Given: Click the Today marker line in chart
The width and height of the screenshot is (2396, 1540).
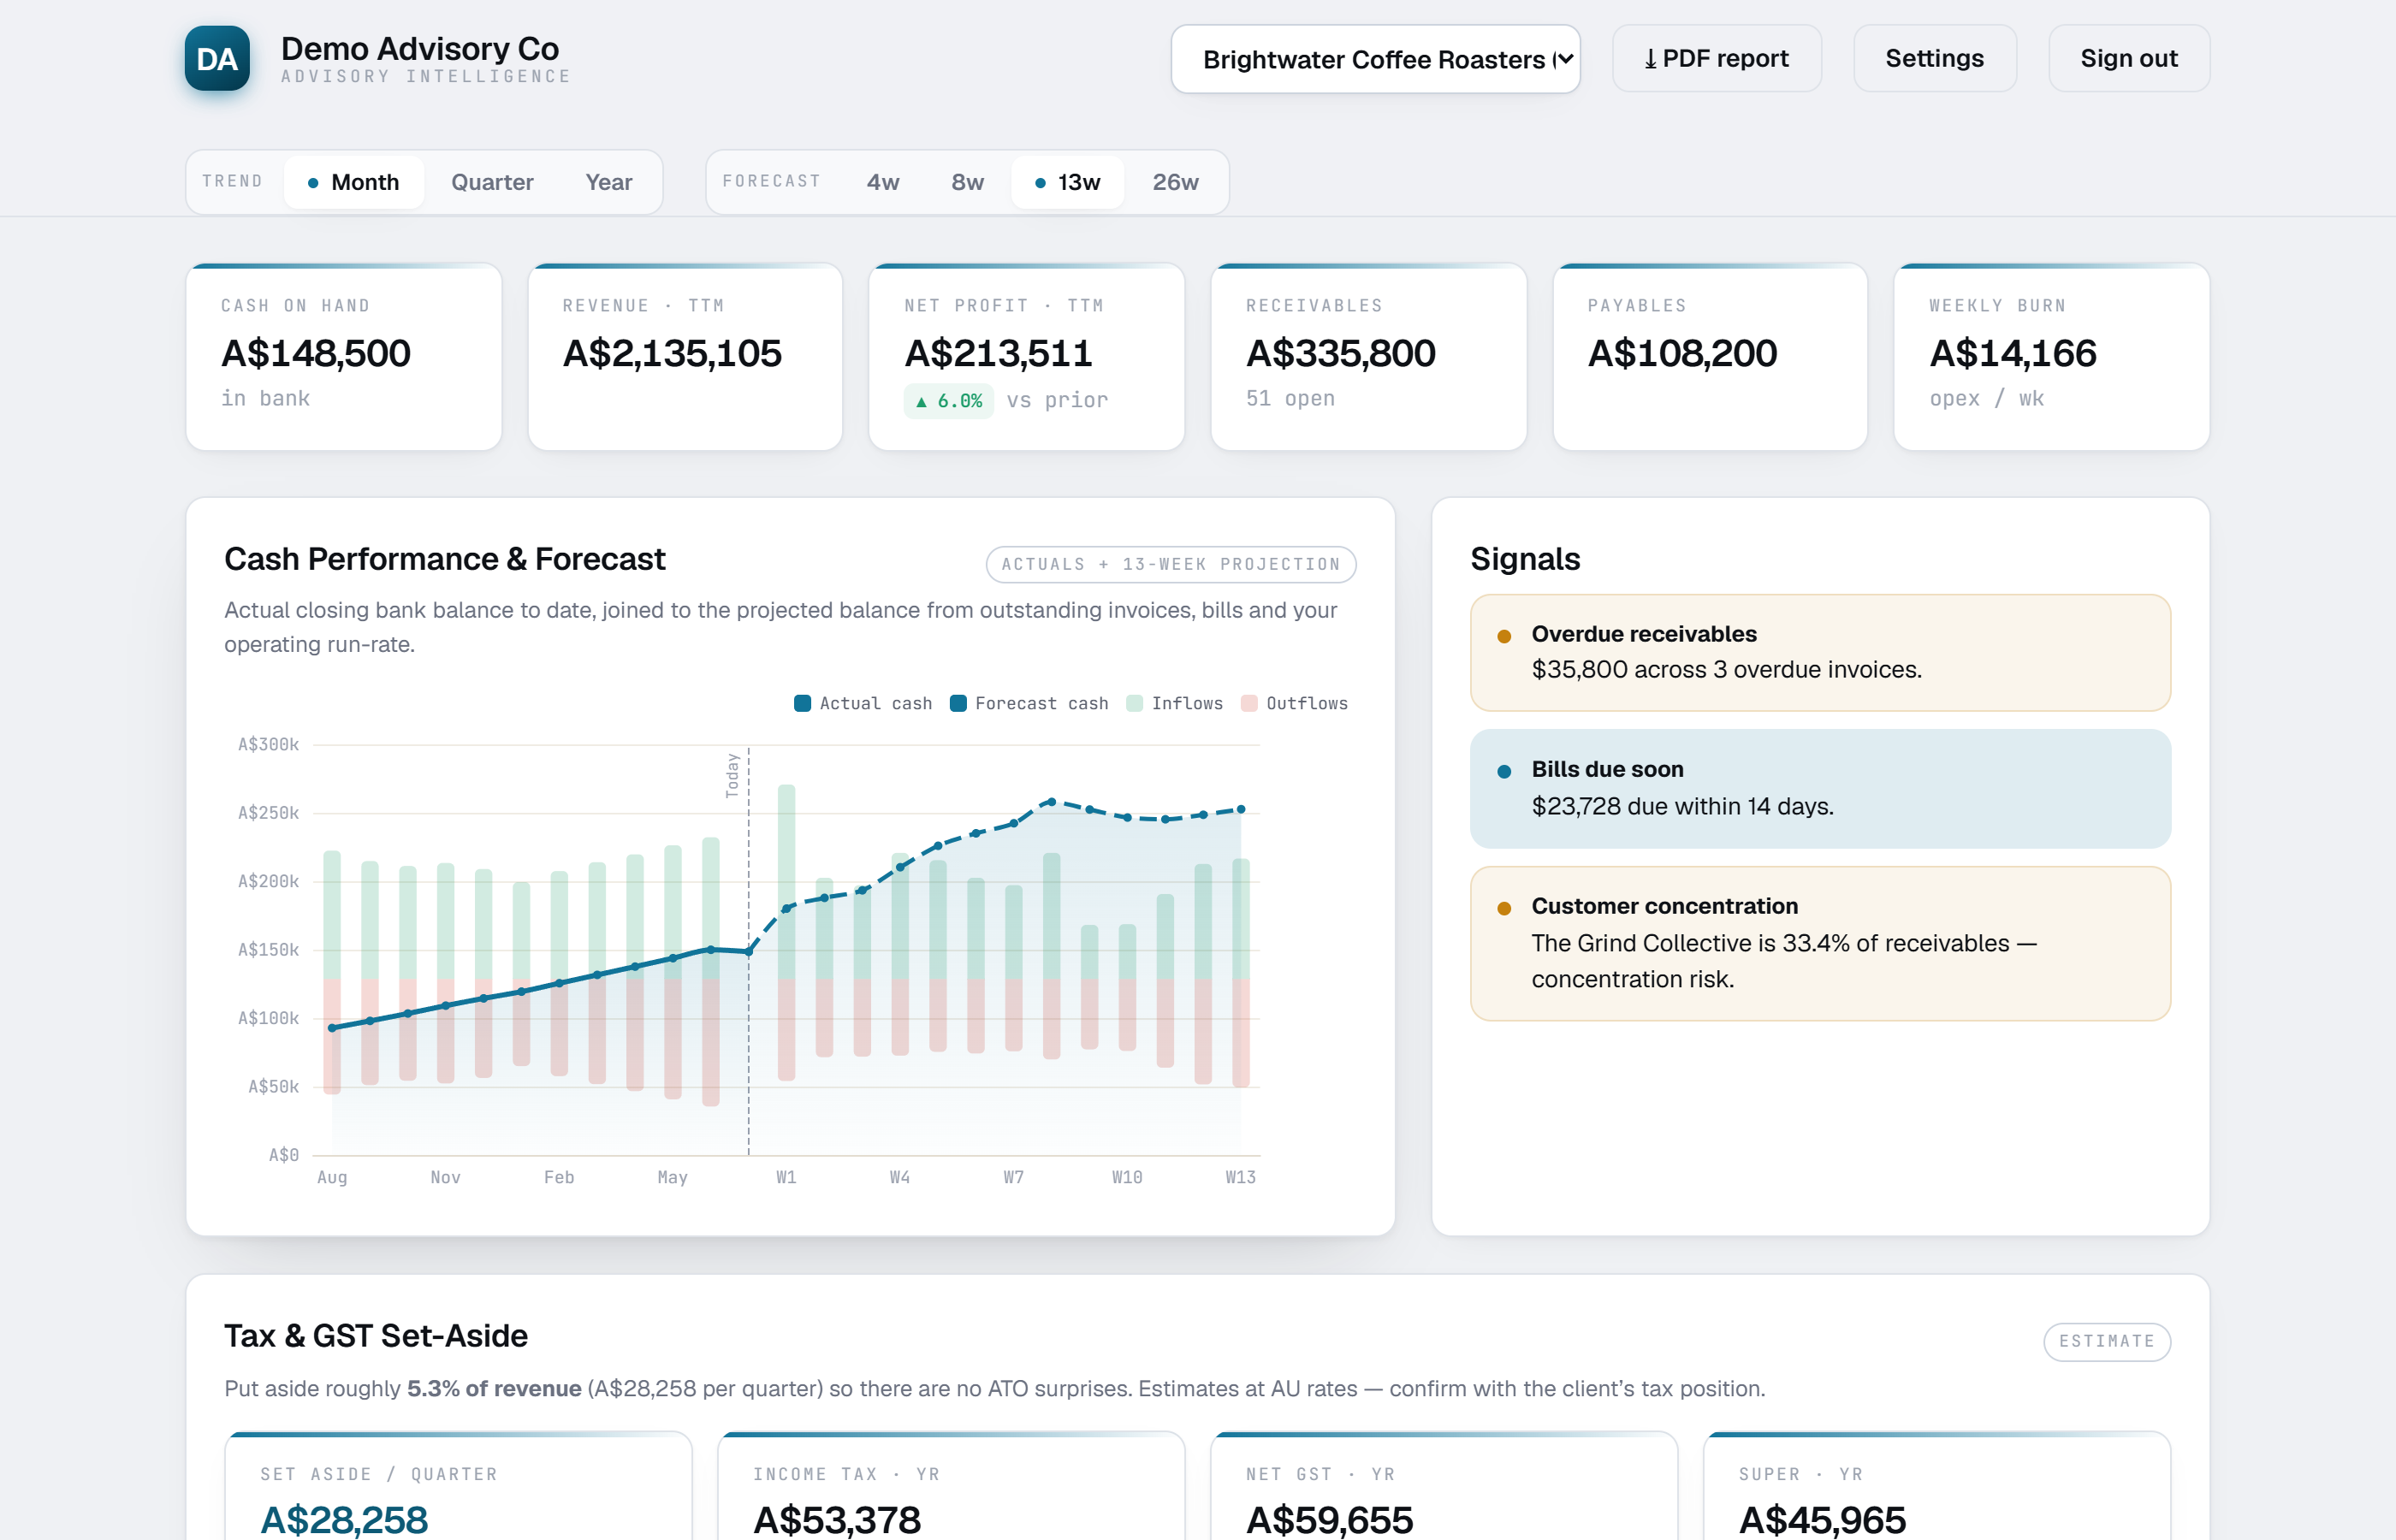Looking at the screenshot, I should [x=749, y=950].
